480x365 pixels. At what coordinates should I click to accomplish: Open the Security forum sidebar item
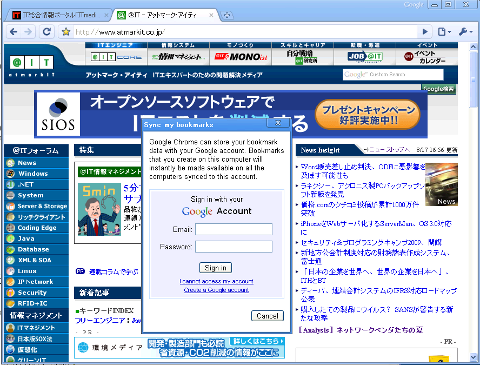point(37,293)
